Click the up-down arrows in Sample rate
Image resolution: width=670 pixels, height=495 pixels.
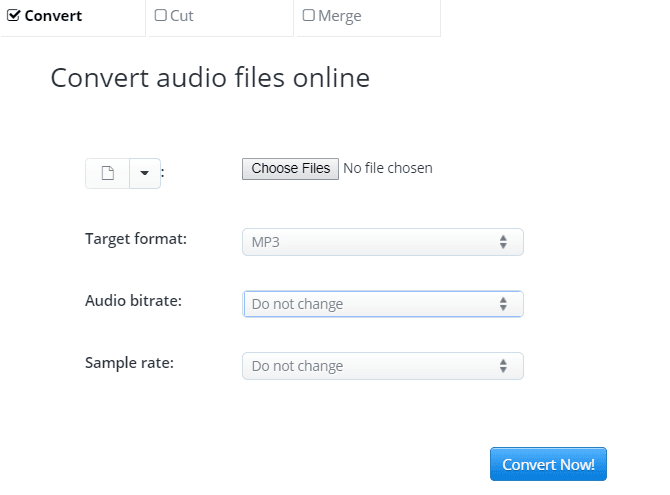pyautogui.click(x=503, y=366)
